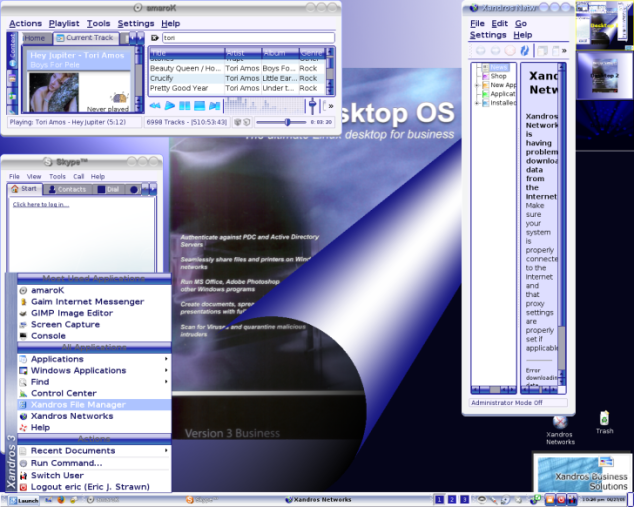
Task: Choose Run Command from the Launch menu
Action: click(94, 463)
